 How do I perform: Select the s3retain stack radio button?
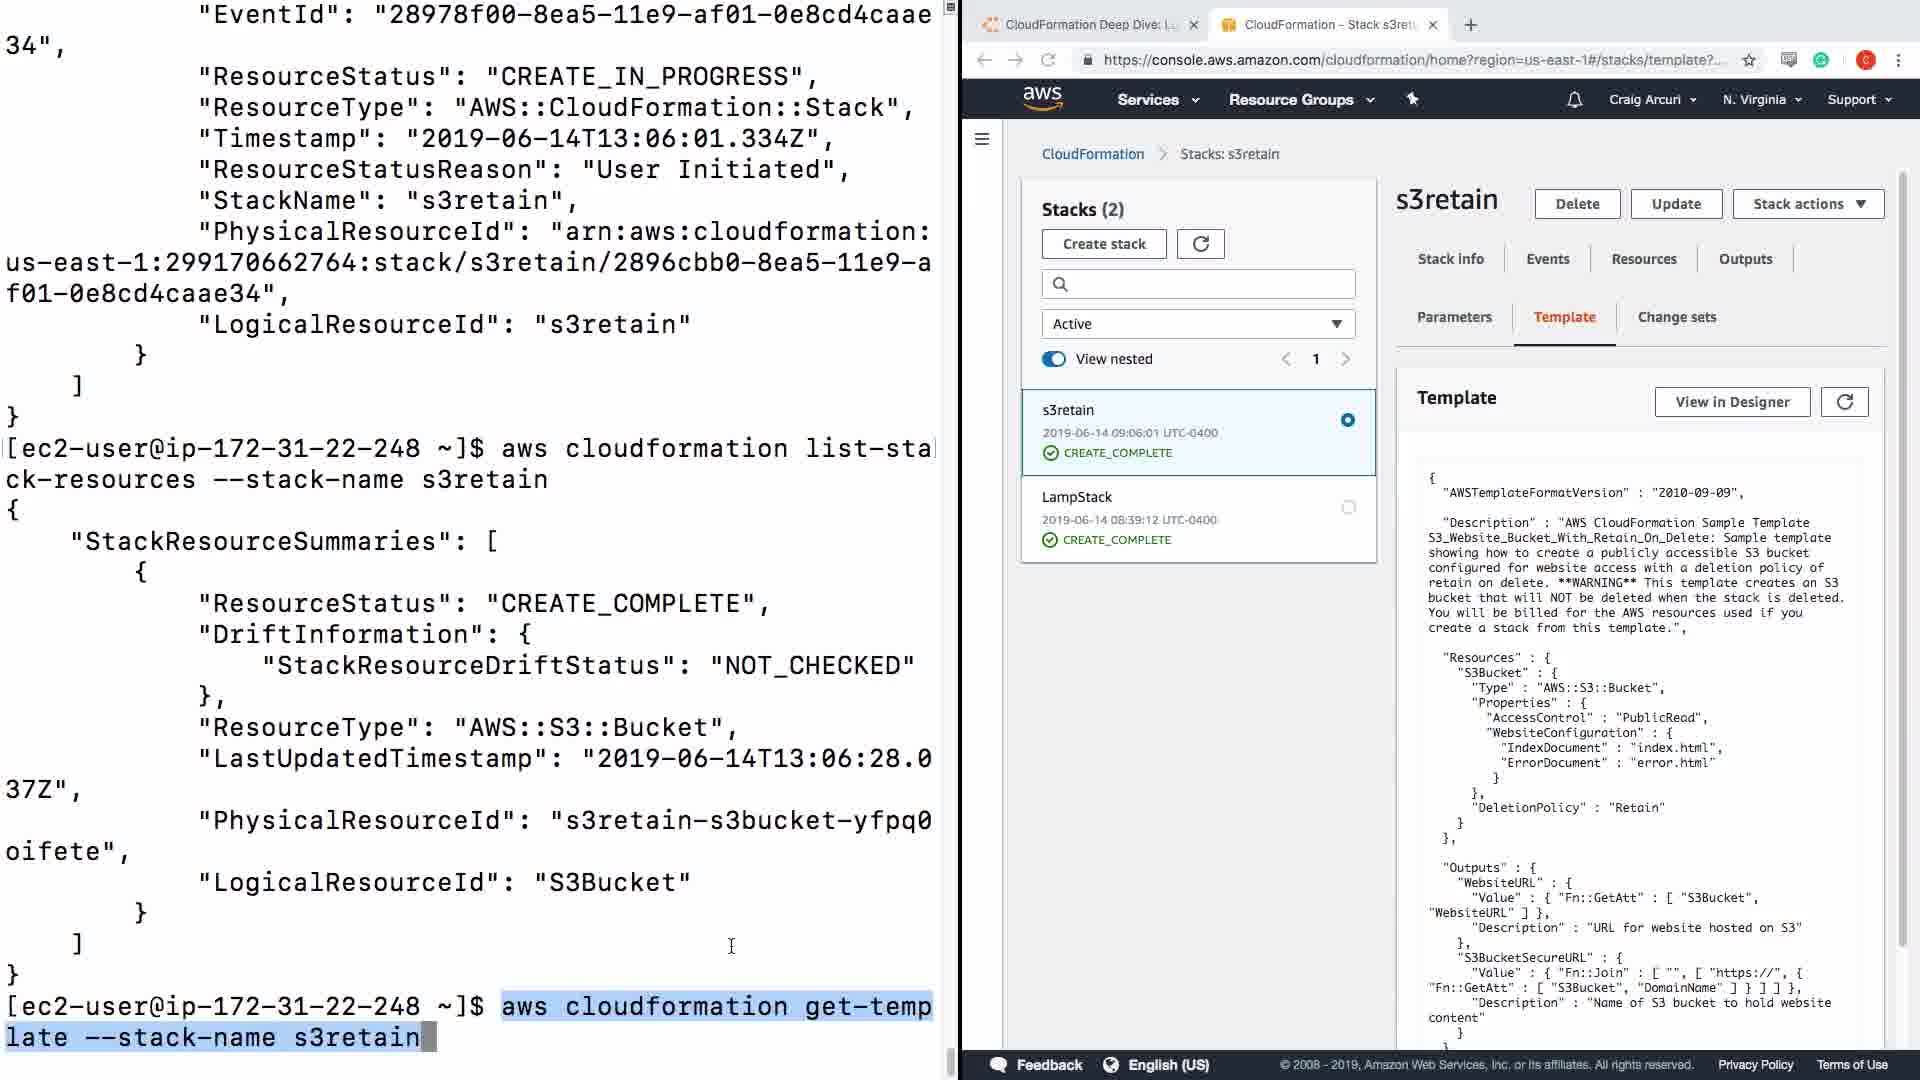(1348, 420)
